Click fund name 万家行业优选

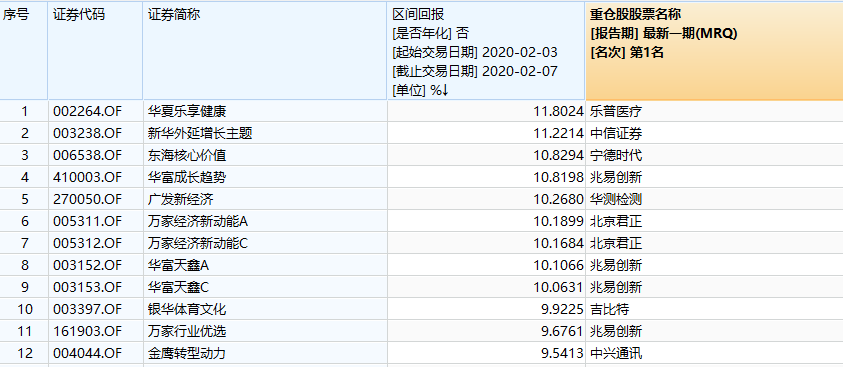pyautogui.click(x=187, y=331)
